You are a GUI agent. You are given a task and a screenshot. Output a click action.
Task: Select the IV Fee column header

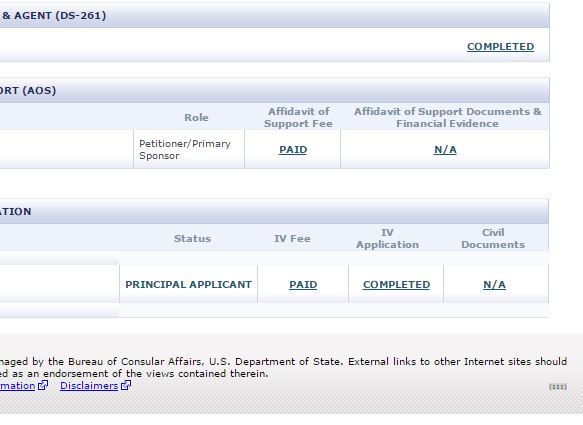[x=292, y=238]
